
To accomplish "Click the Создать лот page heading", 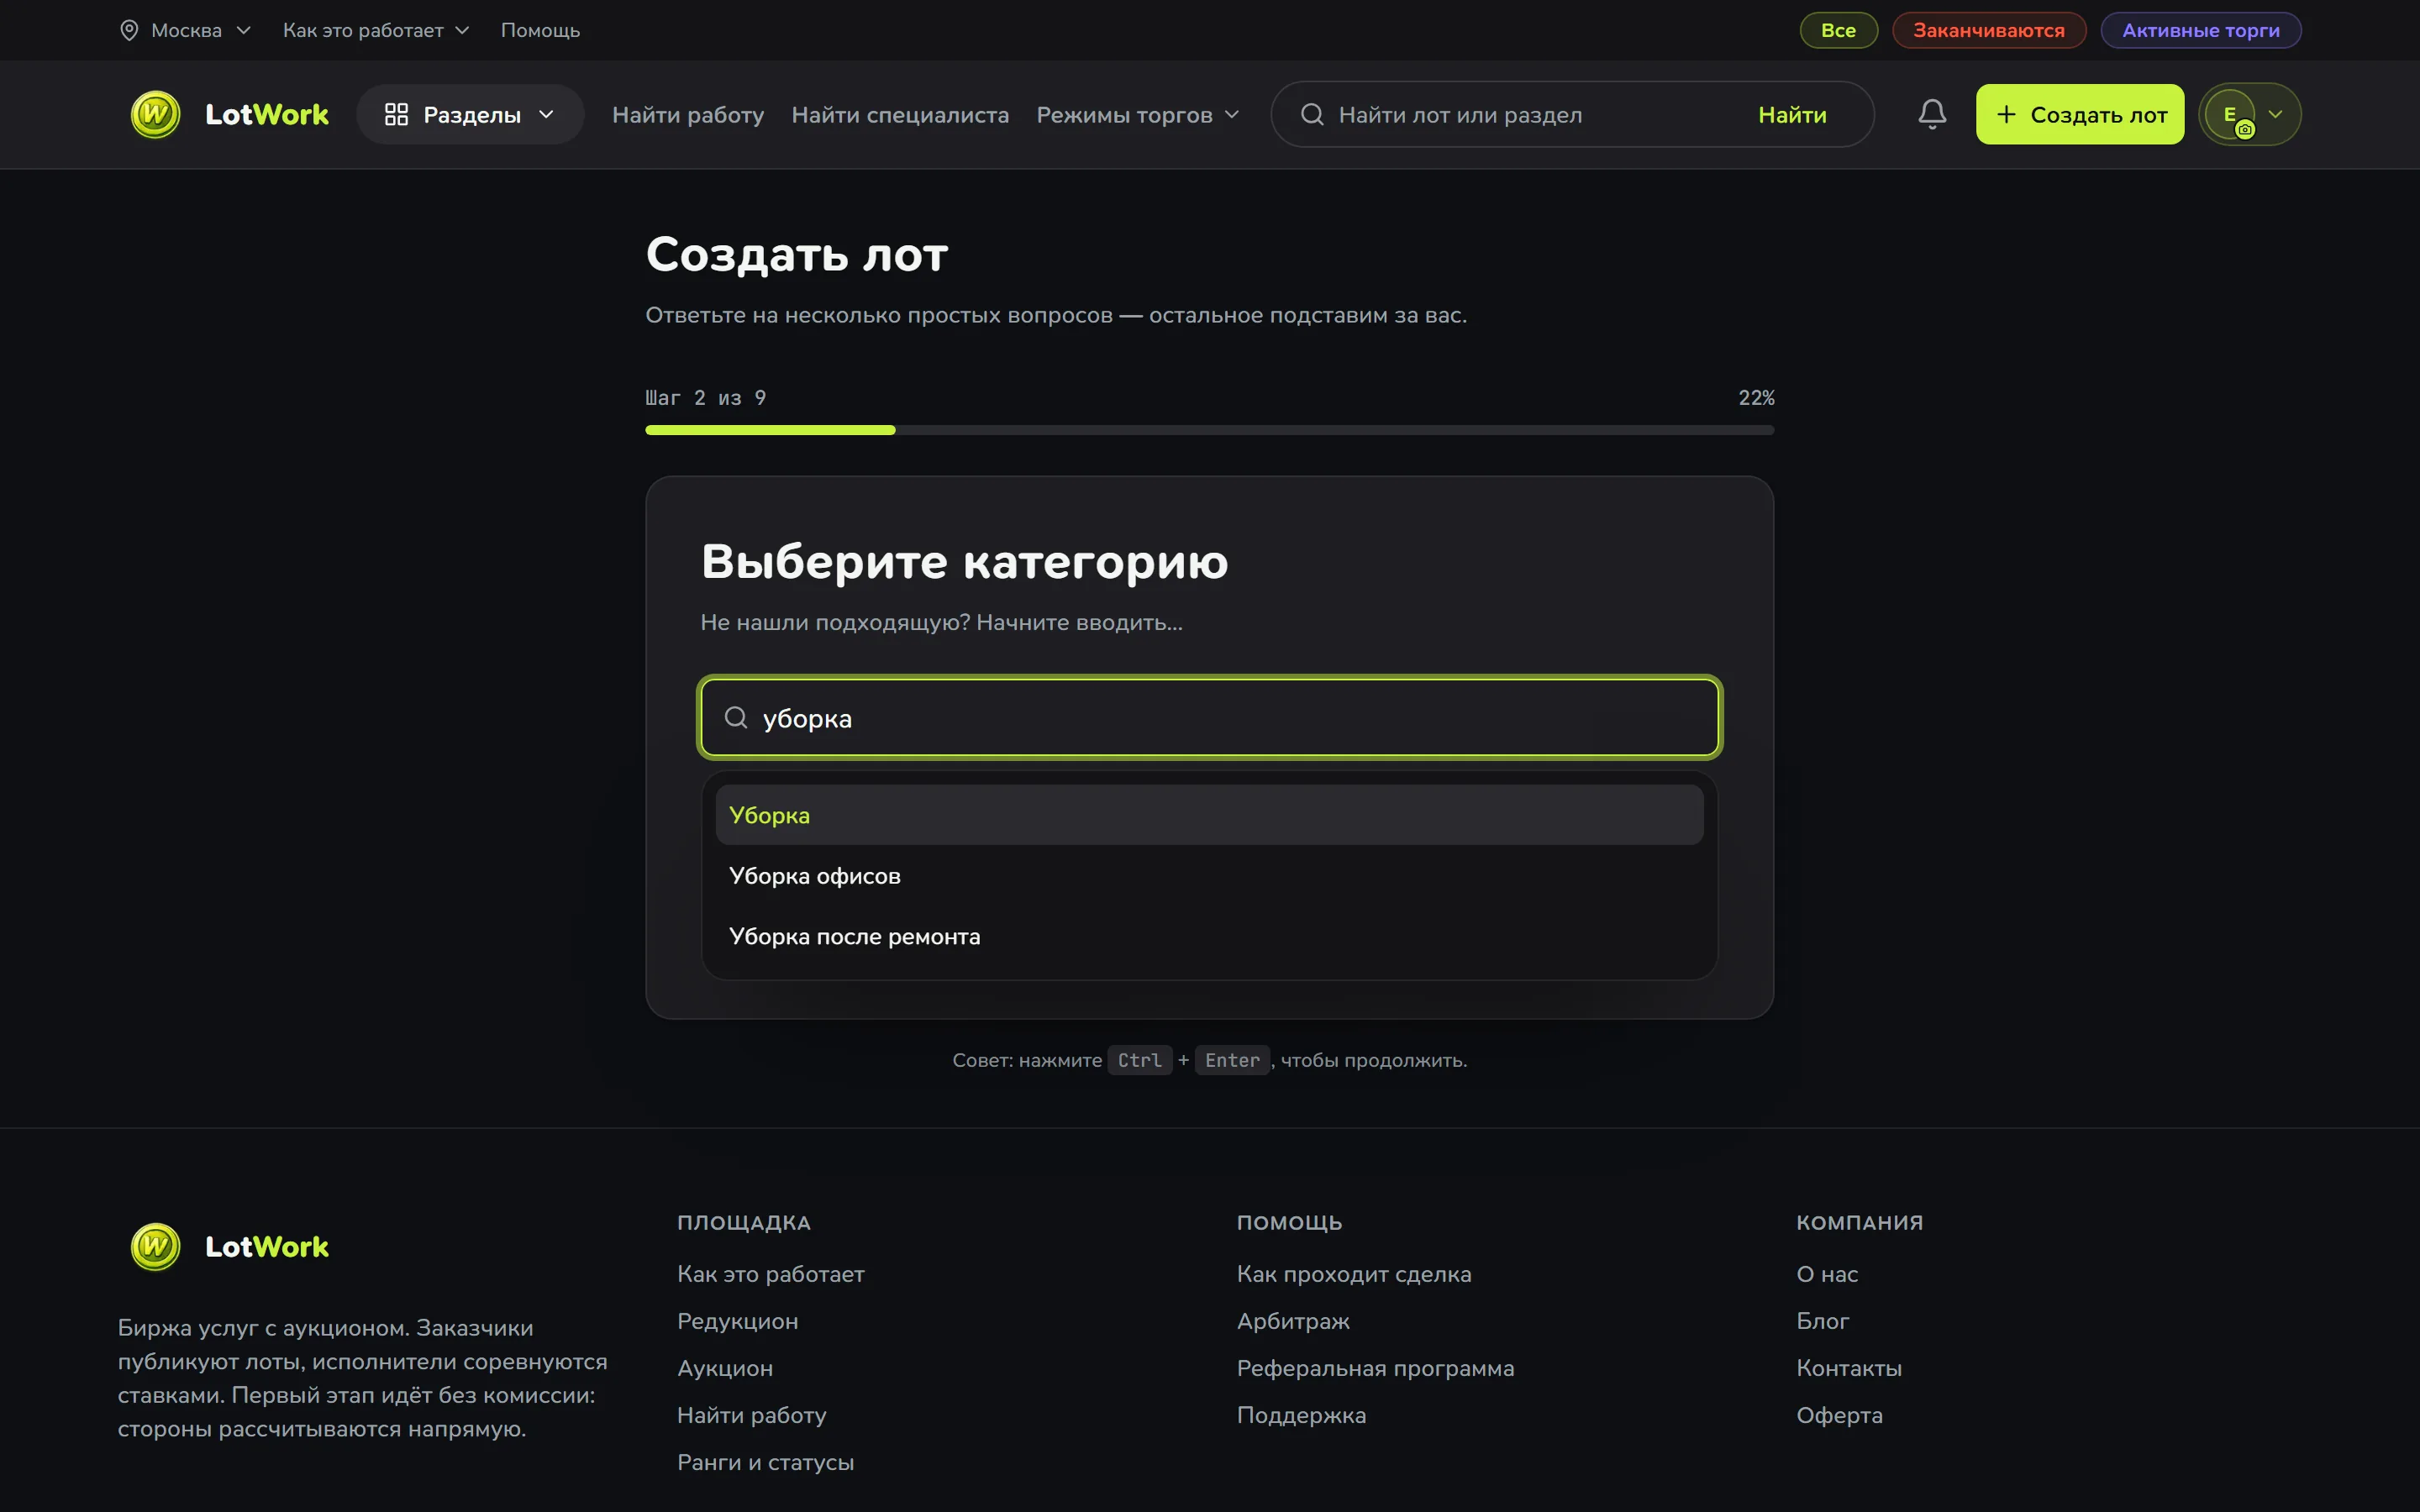I will click(x=796, y=254).
